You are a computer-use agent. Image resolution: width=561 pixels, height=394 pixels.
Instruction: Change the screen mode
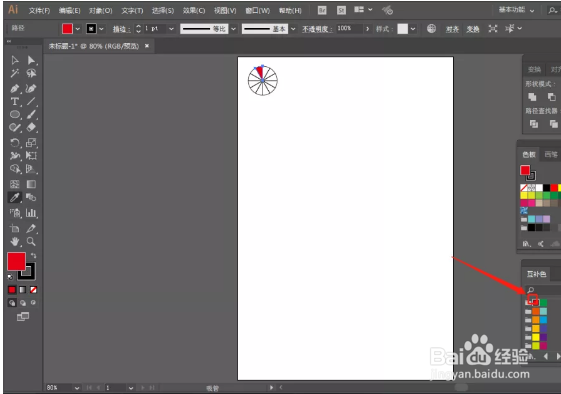(23, 316)
